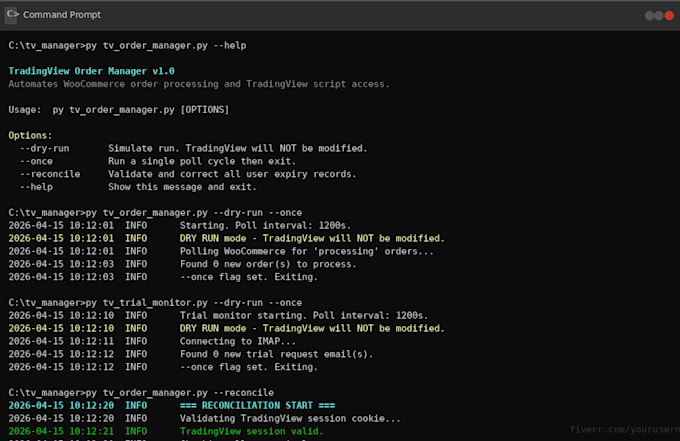Click the 'Connecting to IMAP...' log message
The image size is (680, 441).
click(x=238, y=341)
